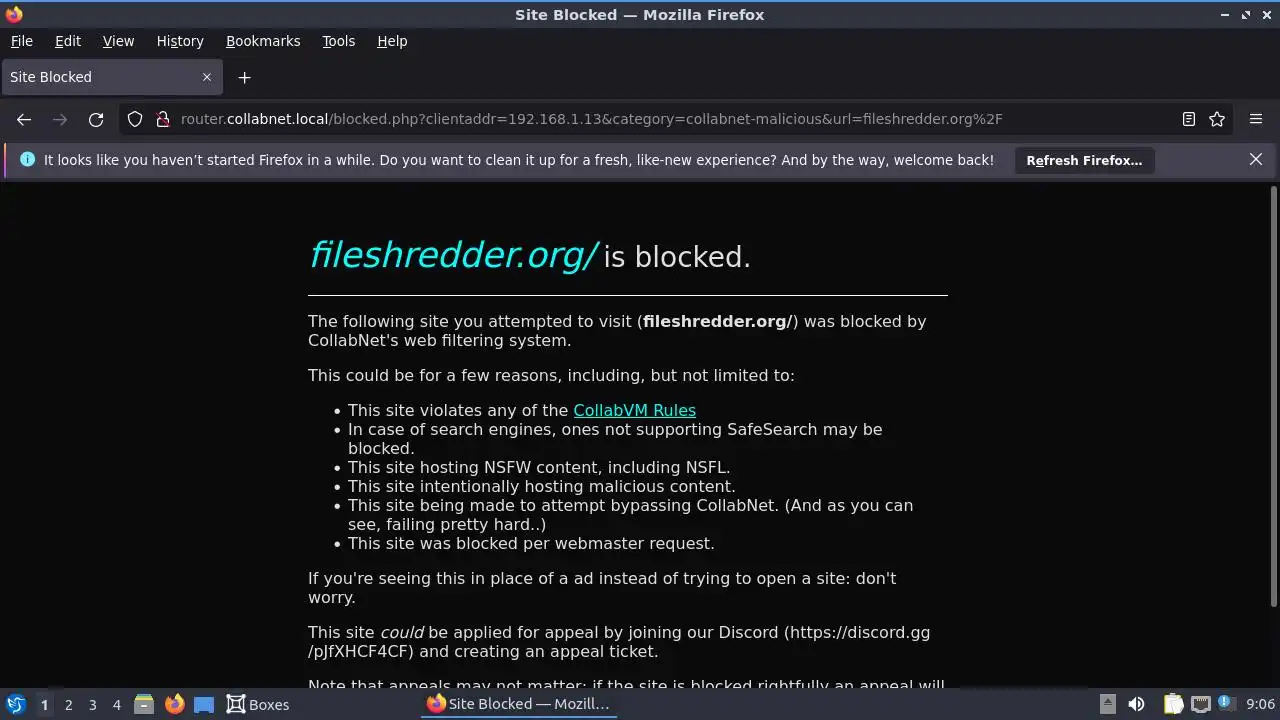Open the History menu

click(x=180, y=41)
